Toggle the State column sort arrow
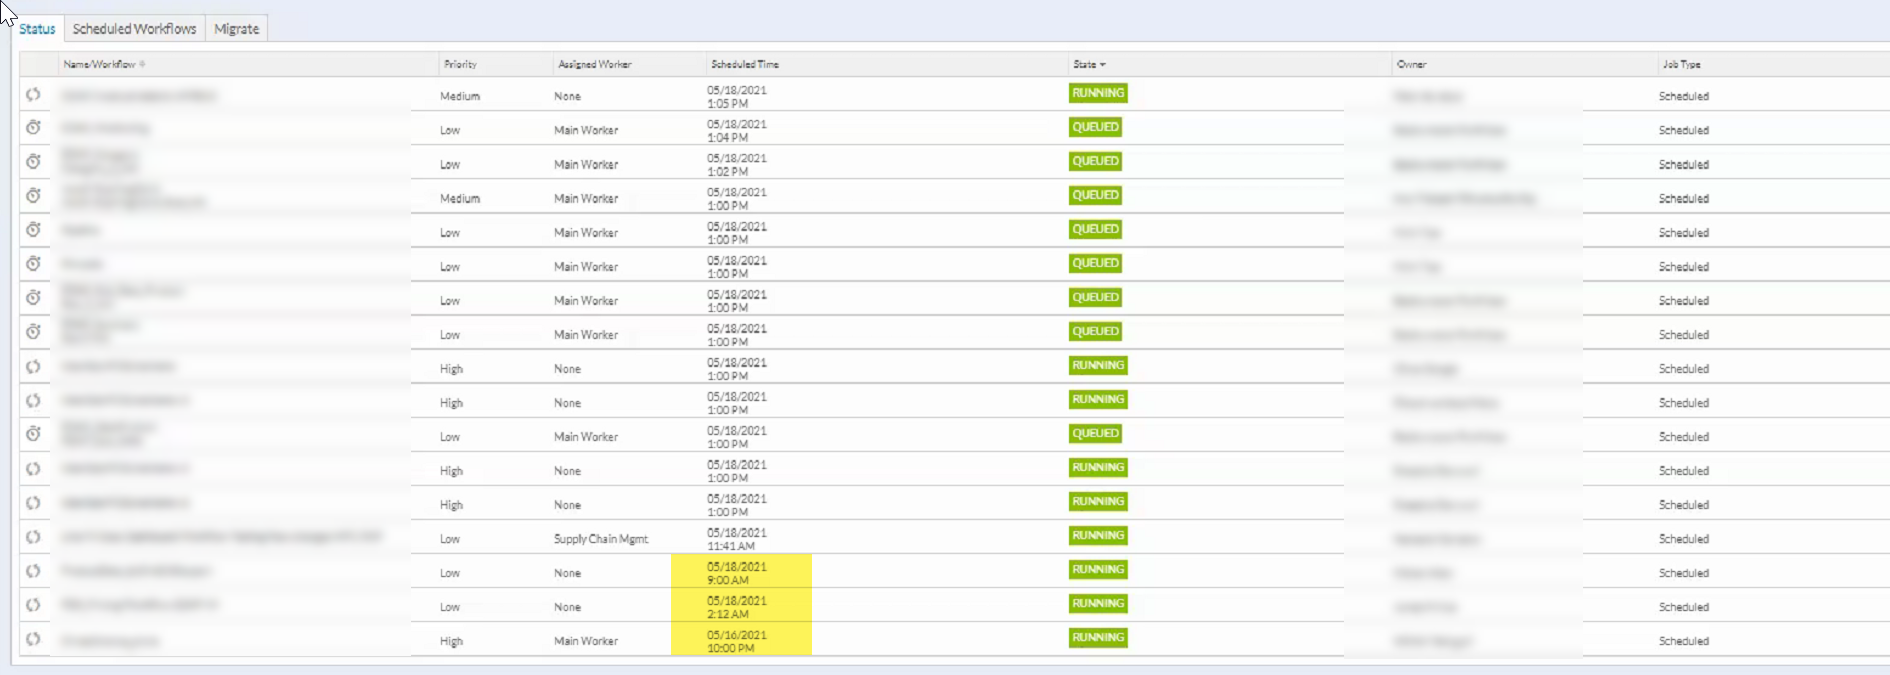This screenshot has width=1890, height=675. click(x=1102, y=64)
